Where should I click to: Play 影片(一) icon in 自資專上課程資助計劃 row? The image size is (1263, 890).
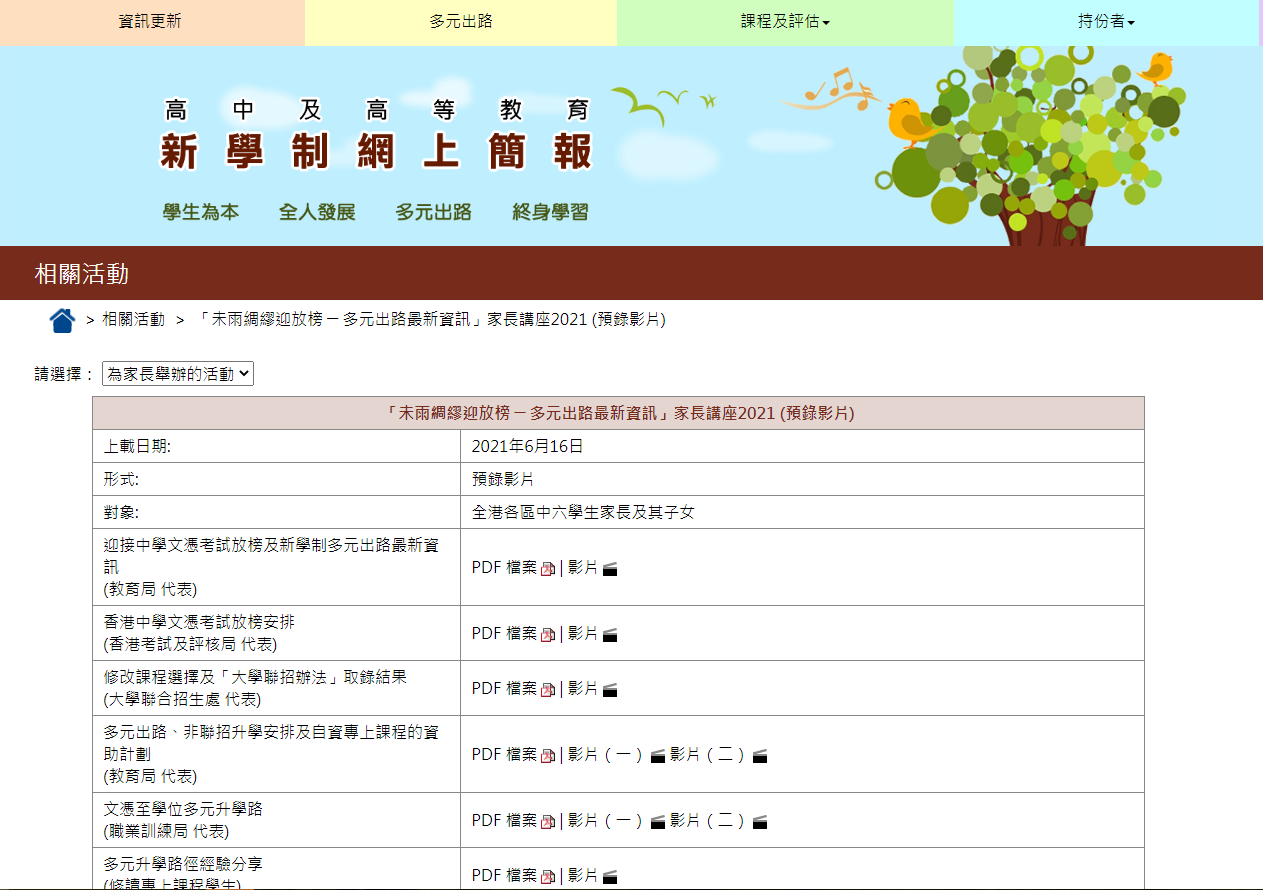657,756
